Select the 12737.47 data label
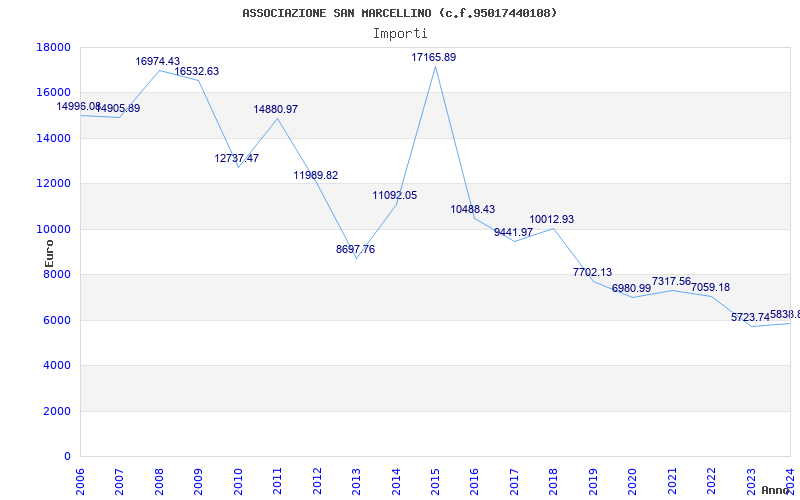The image size is (800, 500). click(x=237, y=158)
